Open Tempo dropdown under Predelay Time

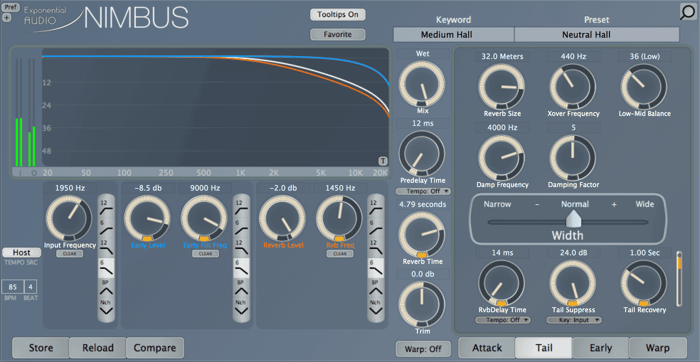(x=423, y=191)
